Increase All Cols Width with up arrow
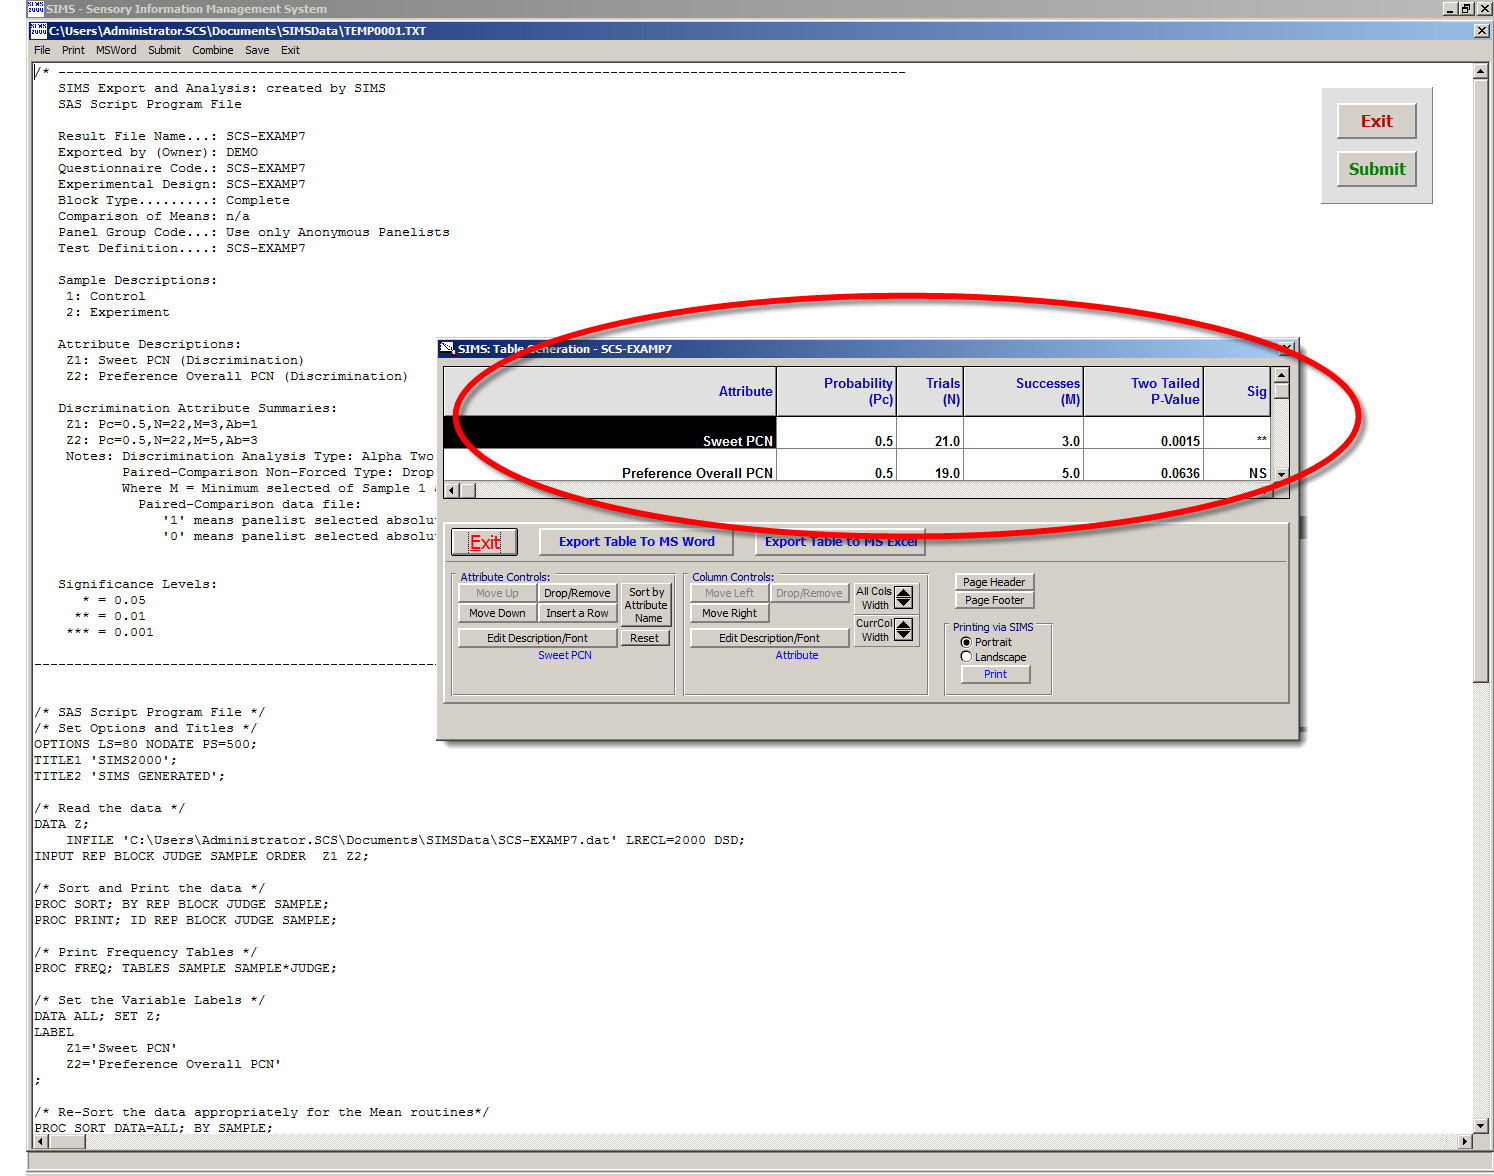This screenshot has height=1176, width=1494. tap(904, 593)
